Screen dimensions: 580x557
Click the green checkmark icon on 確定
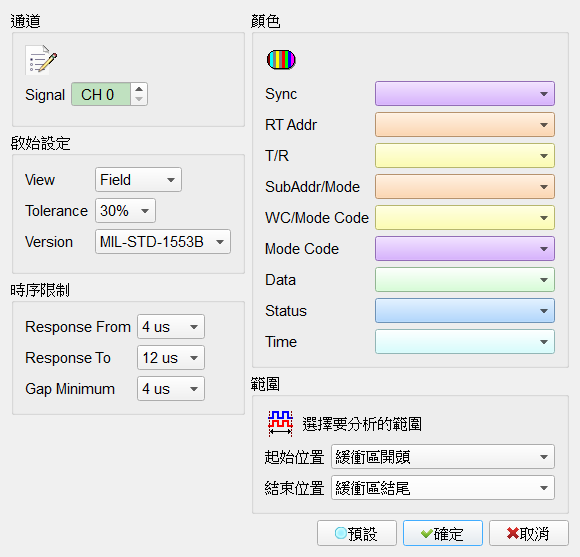click(x=426, y=533)
